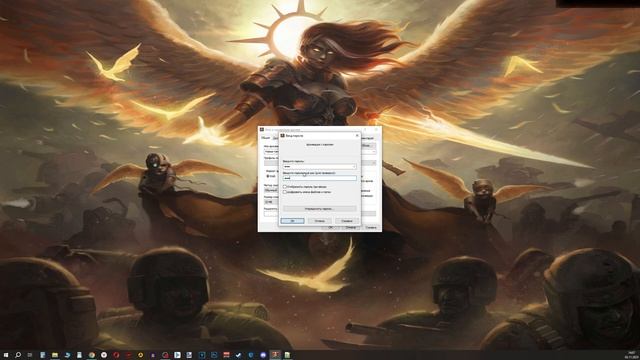Screen dimensions: 640x360
Task: Confirm password with the OK button
Action: click(x=292, y=221)
